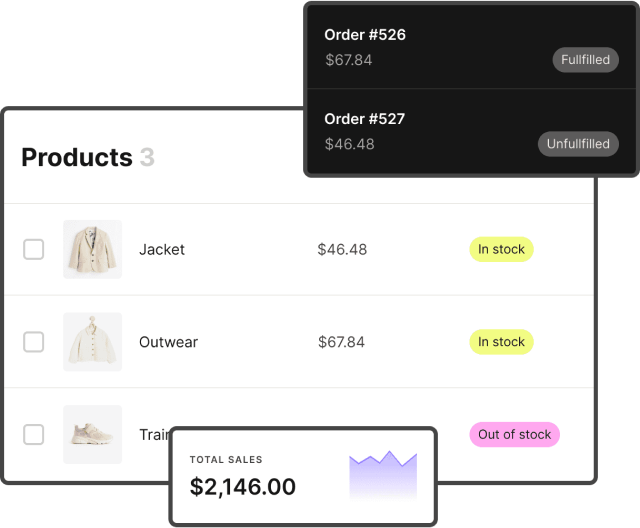The height and width of the screenshot is (528, 640).
Task: Click the Out of stock badge
Action: click(x=514, y=434)
